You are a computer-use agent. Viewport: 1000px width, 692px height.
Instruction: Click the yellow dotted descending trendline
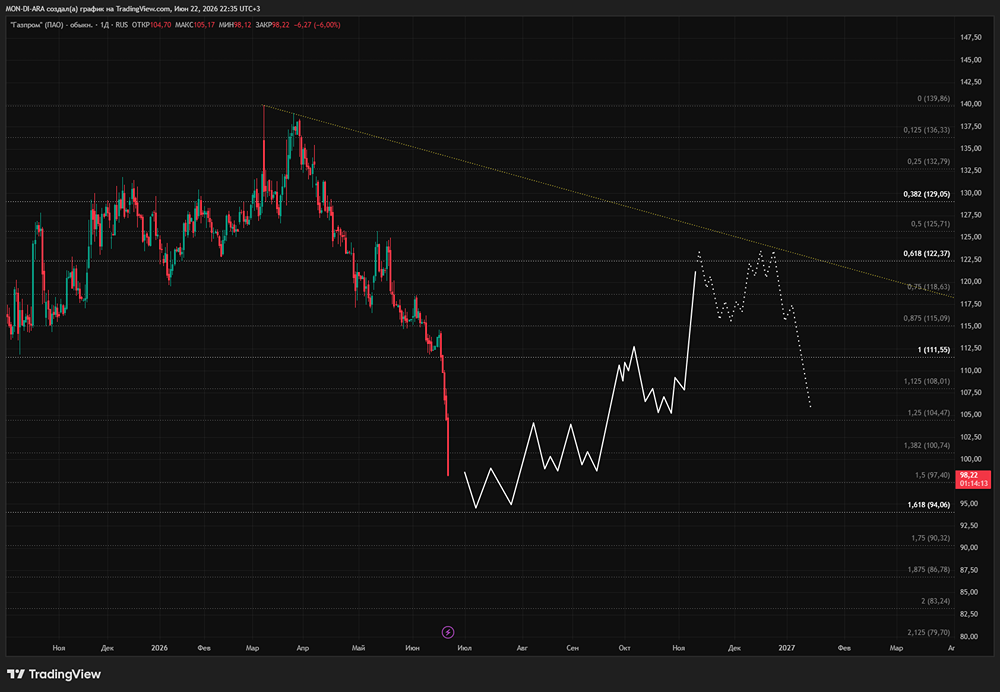[x=609, y=202]
